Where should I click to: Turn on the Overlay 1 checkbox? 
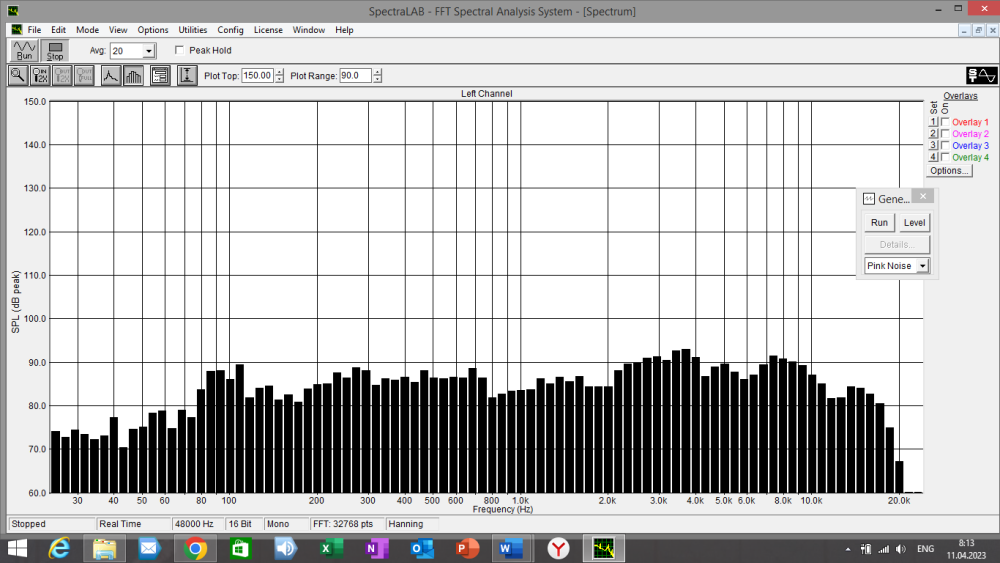(945, 122)
